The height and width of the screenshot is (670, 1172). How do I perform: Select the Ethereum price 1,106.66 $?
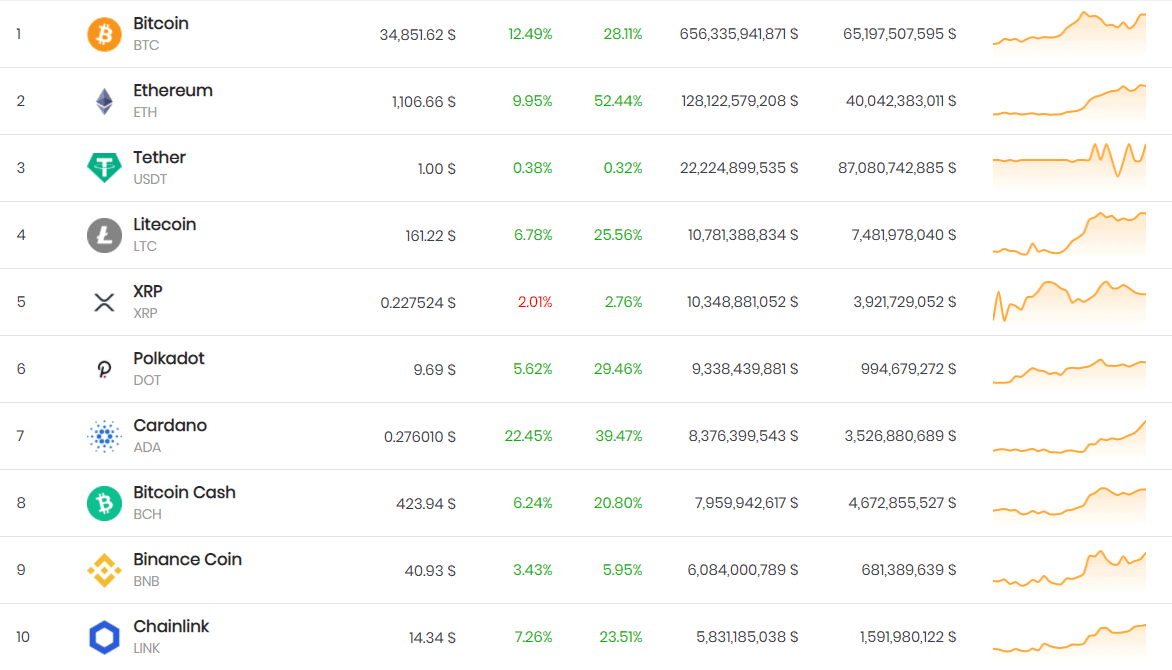pos(423,102)
